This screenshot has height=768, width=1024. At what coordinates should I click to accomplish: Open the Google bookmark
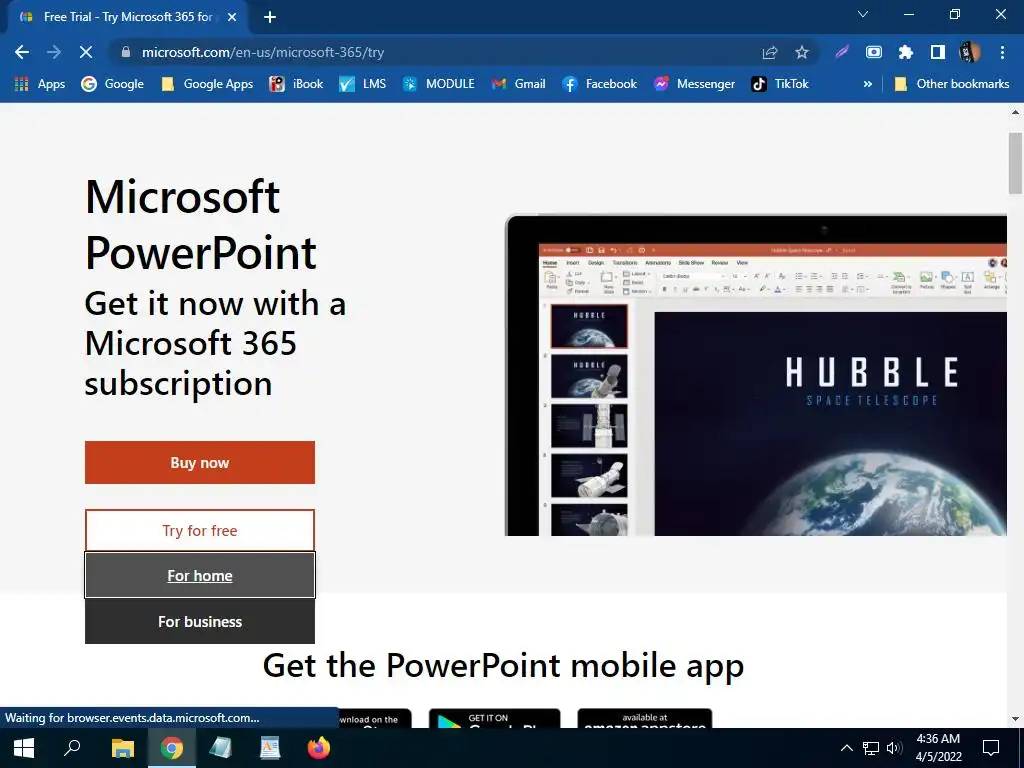pyautogui.click(x=112, y=84)
